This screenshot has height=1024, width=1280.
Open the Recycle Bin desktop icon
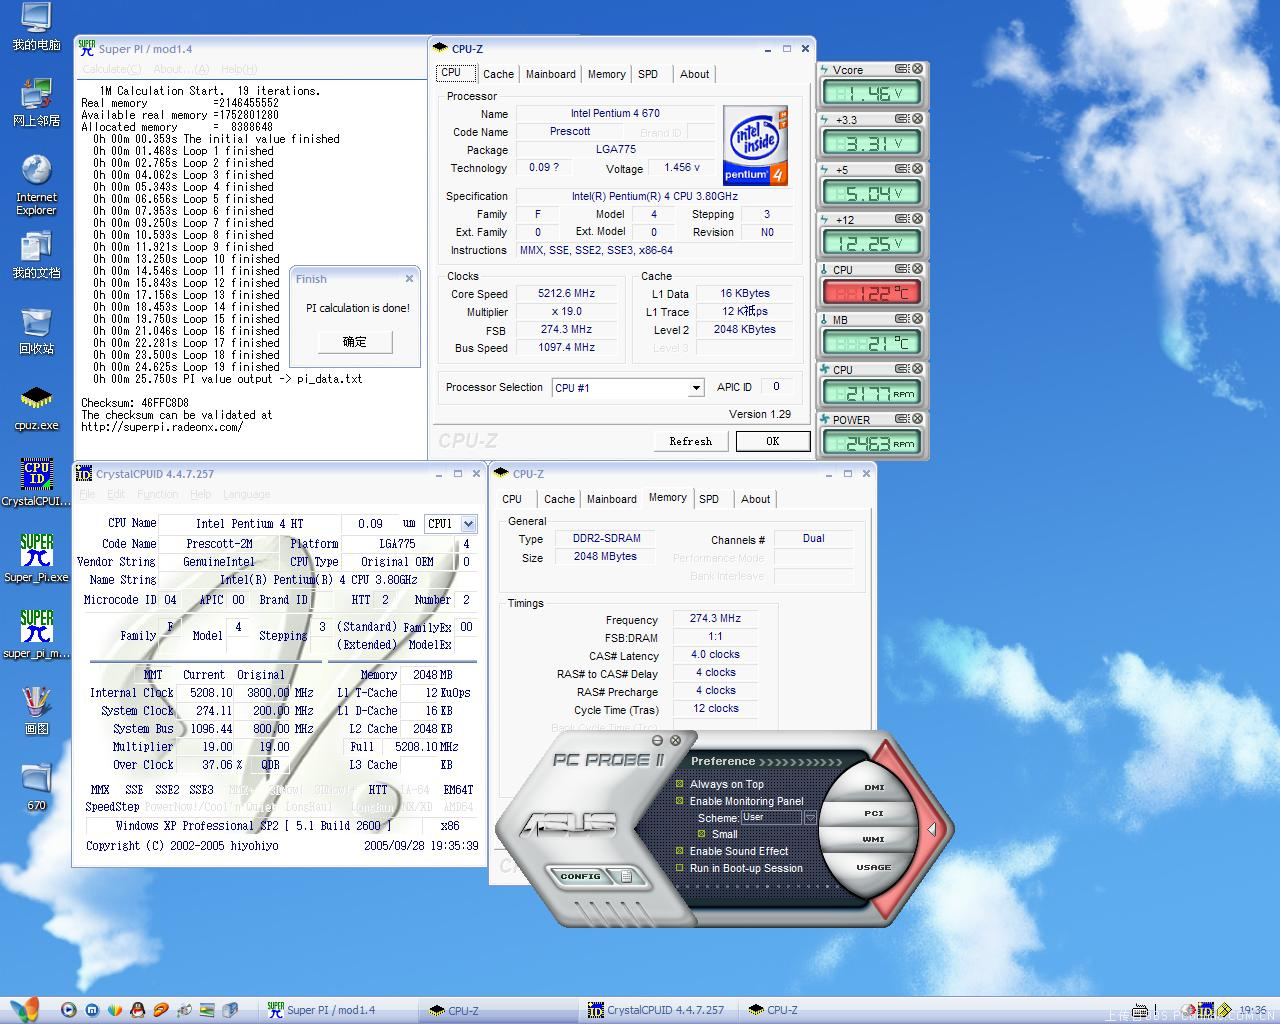pos(36,331)
